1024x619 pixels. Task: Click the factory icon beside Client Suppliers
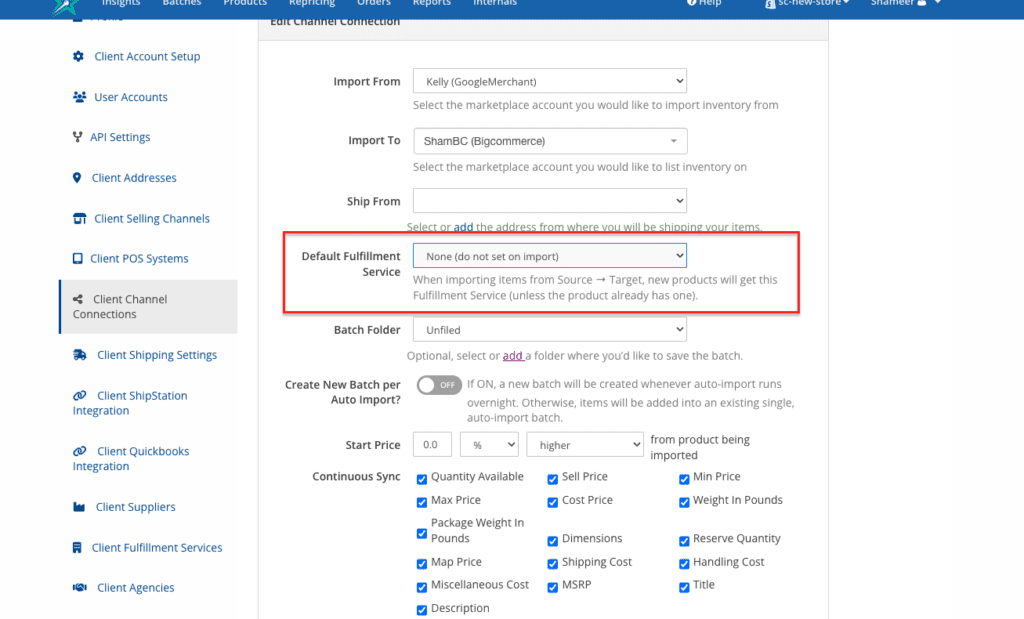click(79, 507)
